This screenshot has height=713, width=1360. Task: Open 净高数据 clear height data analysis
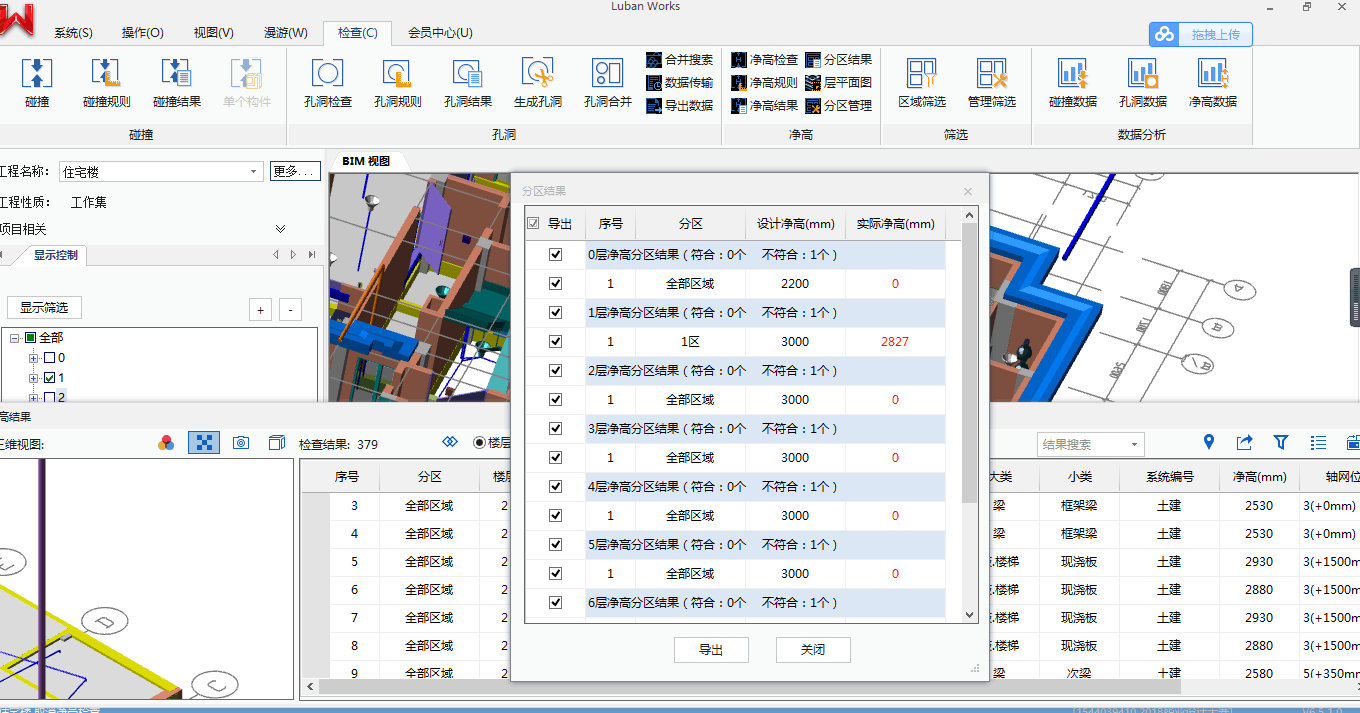click(x=1212, y=83)
